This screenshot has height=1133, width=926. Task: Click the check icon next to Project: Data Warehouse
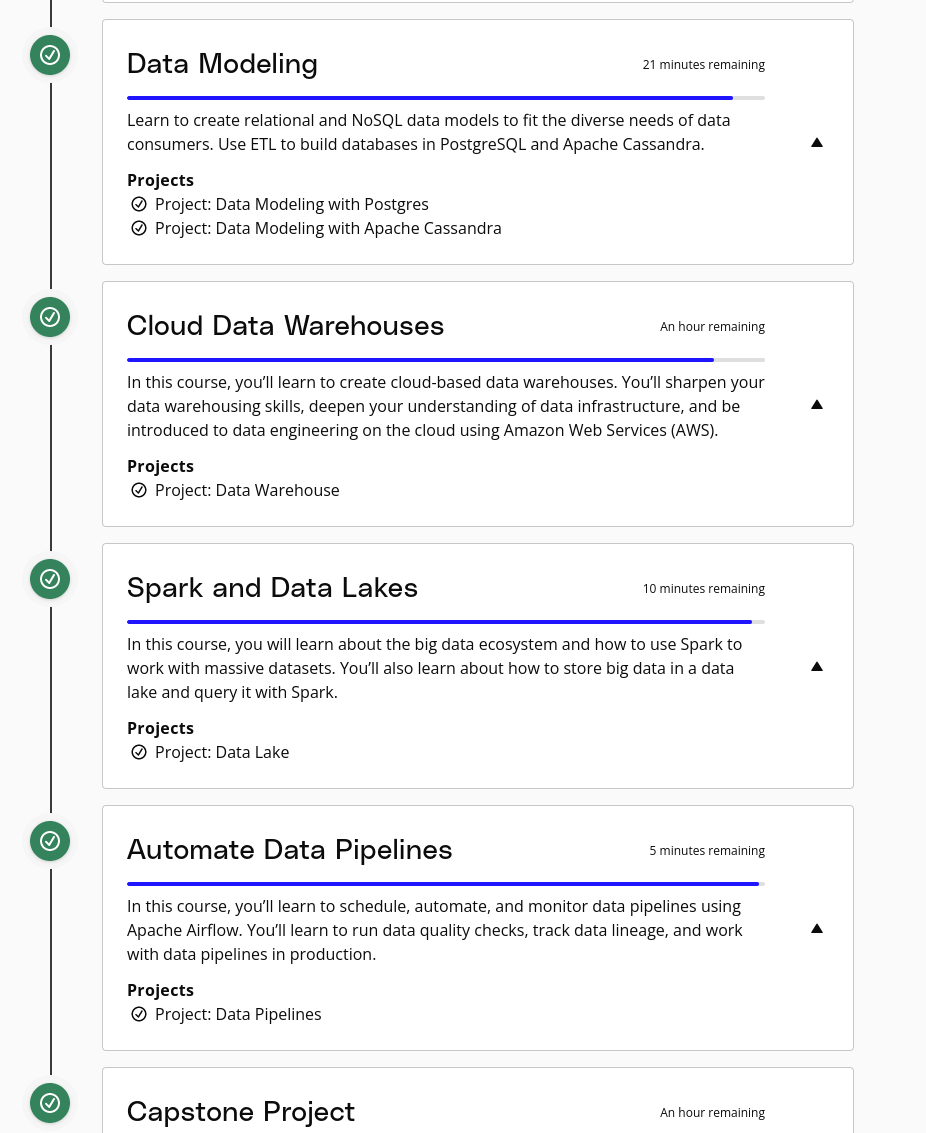(139, 491)
